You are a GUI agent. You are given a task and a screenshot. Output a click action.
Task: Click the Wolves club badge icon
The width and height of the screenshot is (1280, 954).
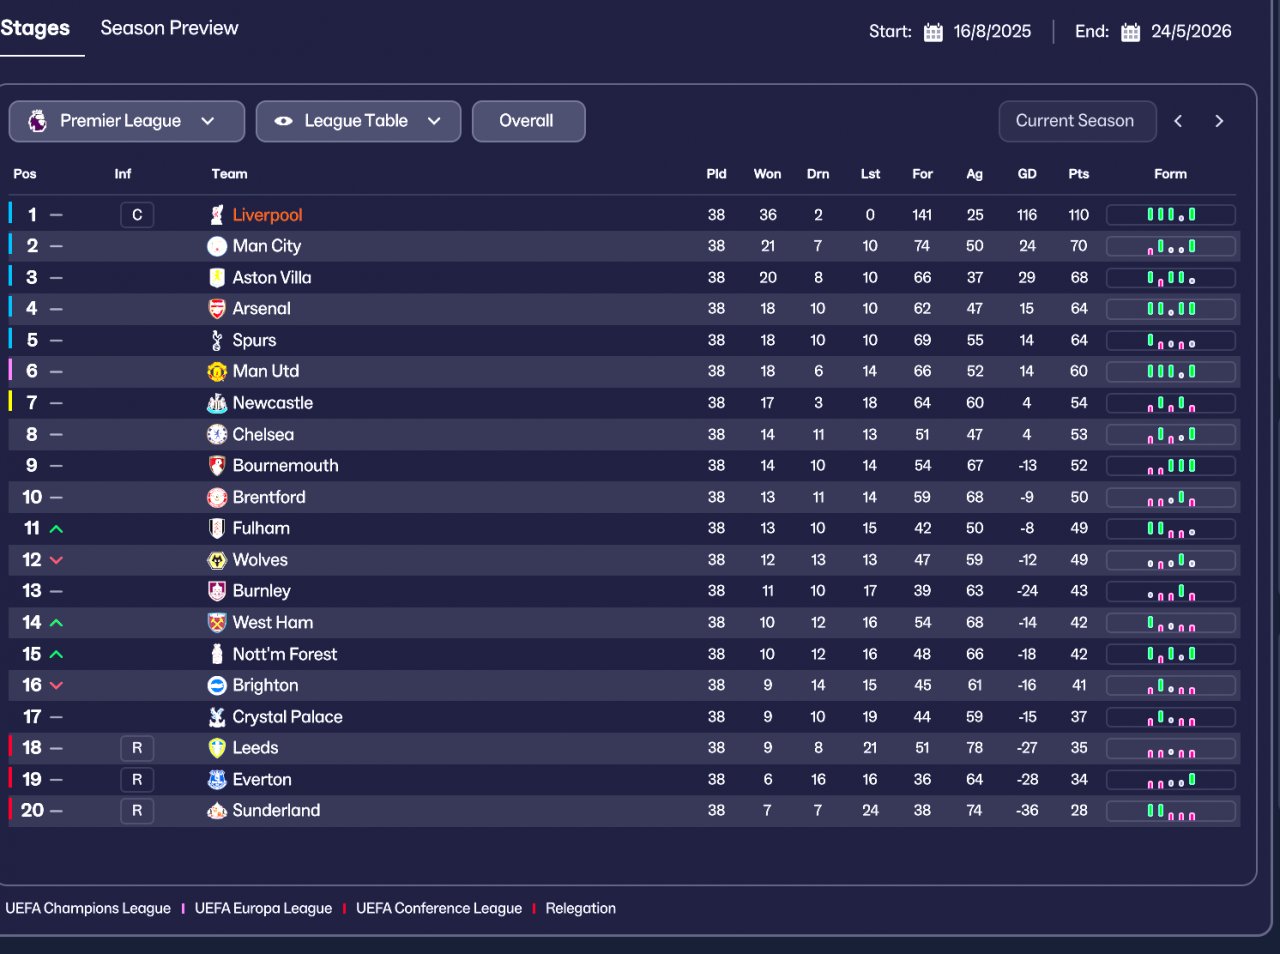point(217,560)
